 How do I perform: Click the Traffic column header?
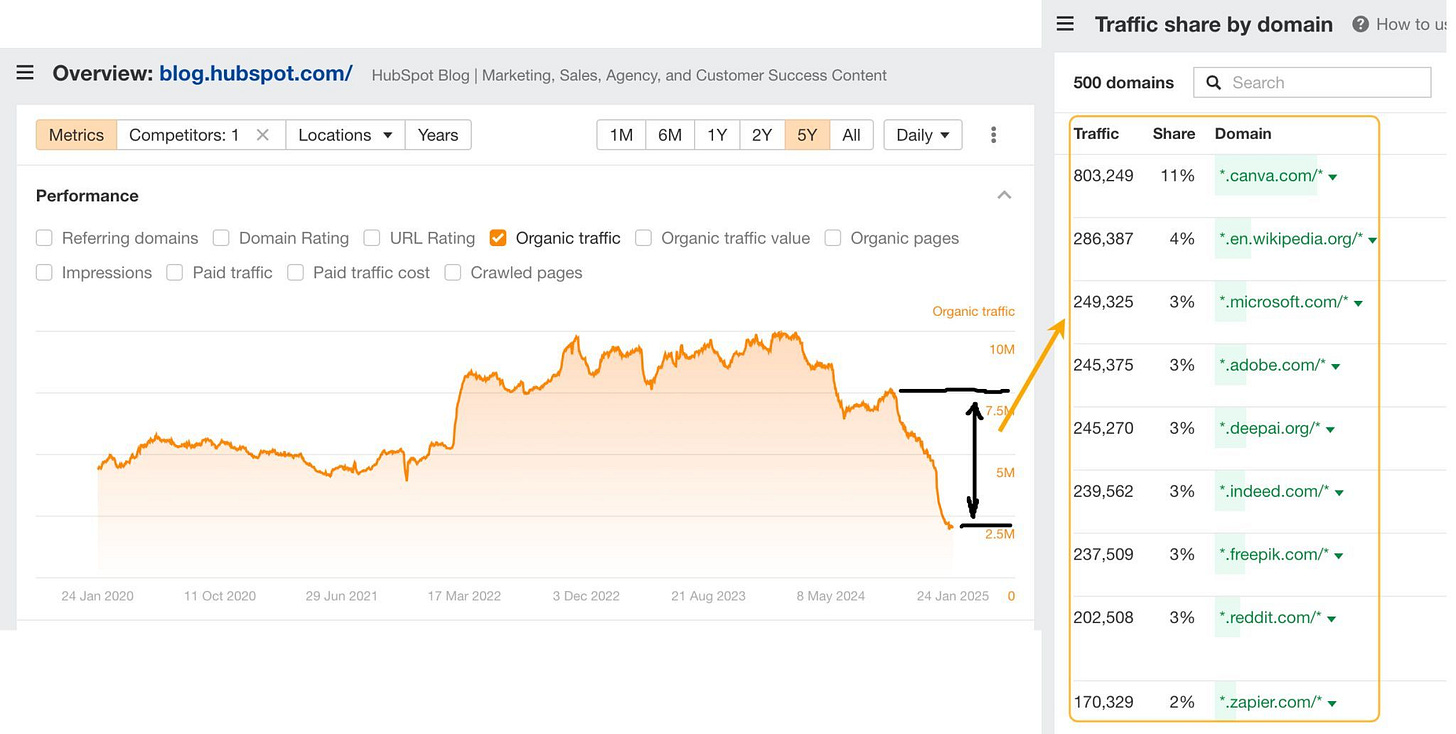pyautogui.click(x=1096, y=133)
